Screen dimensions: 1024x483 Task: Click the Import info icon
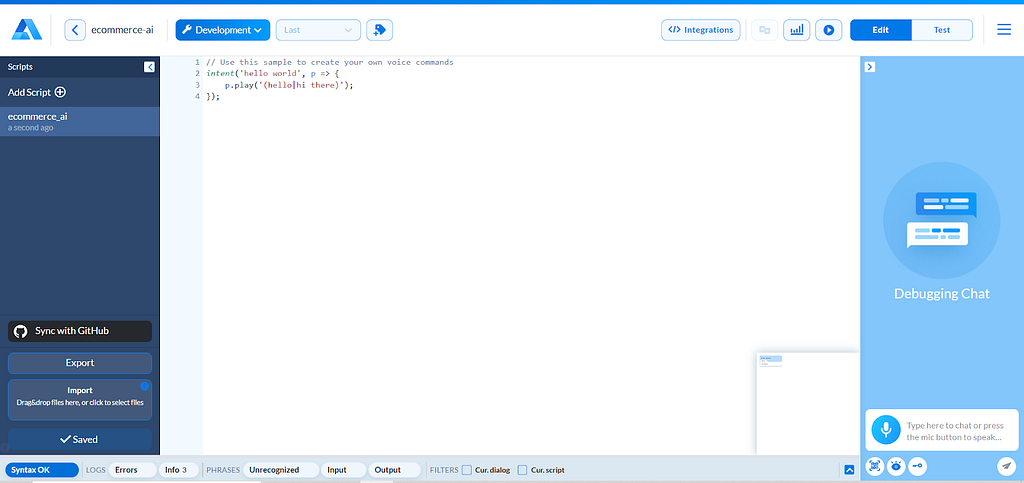pos(144,386)
